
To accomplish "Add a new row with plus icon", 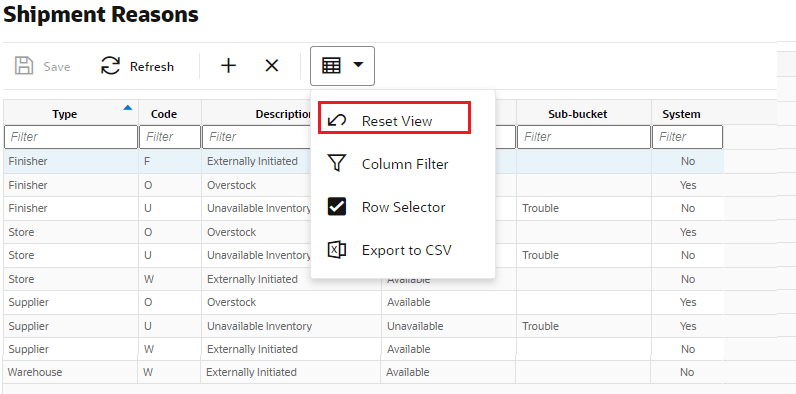I will coord(228,65).
